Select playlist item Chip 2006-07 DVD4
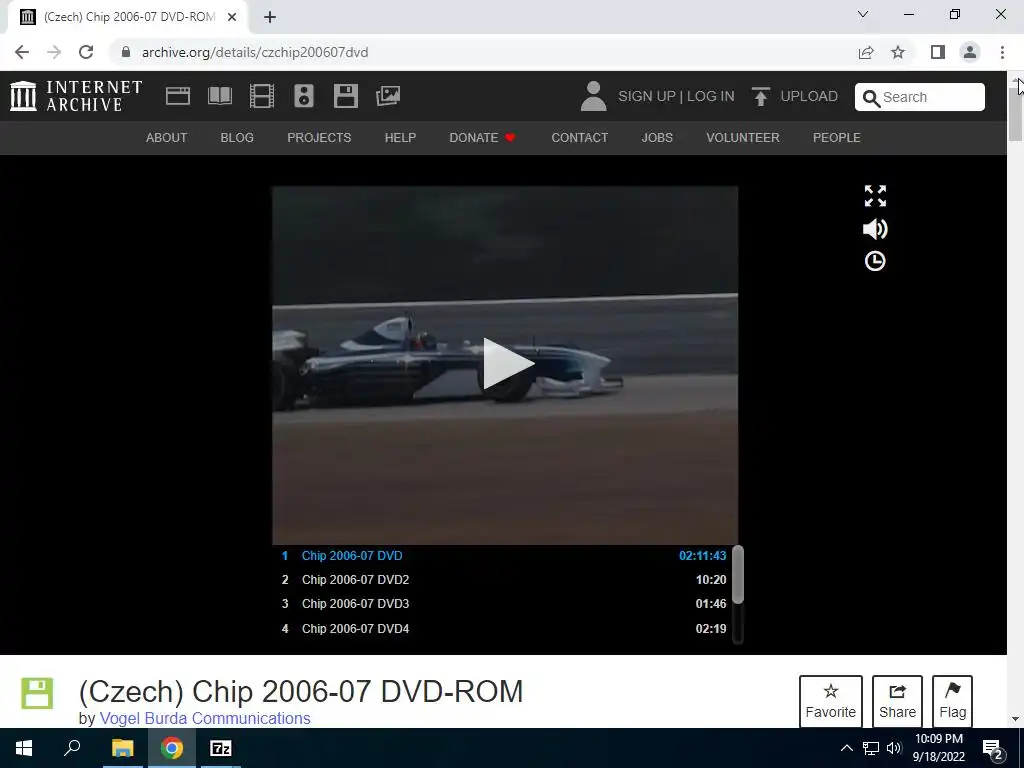The image size is (1024, 768). (x=504, y=629)
